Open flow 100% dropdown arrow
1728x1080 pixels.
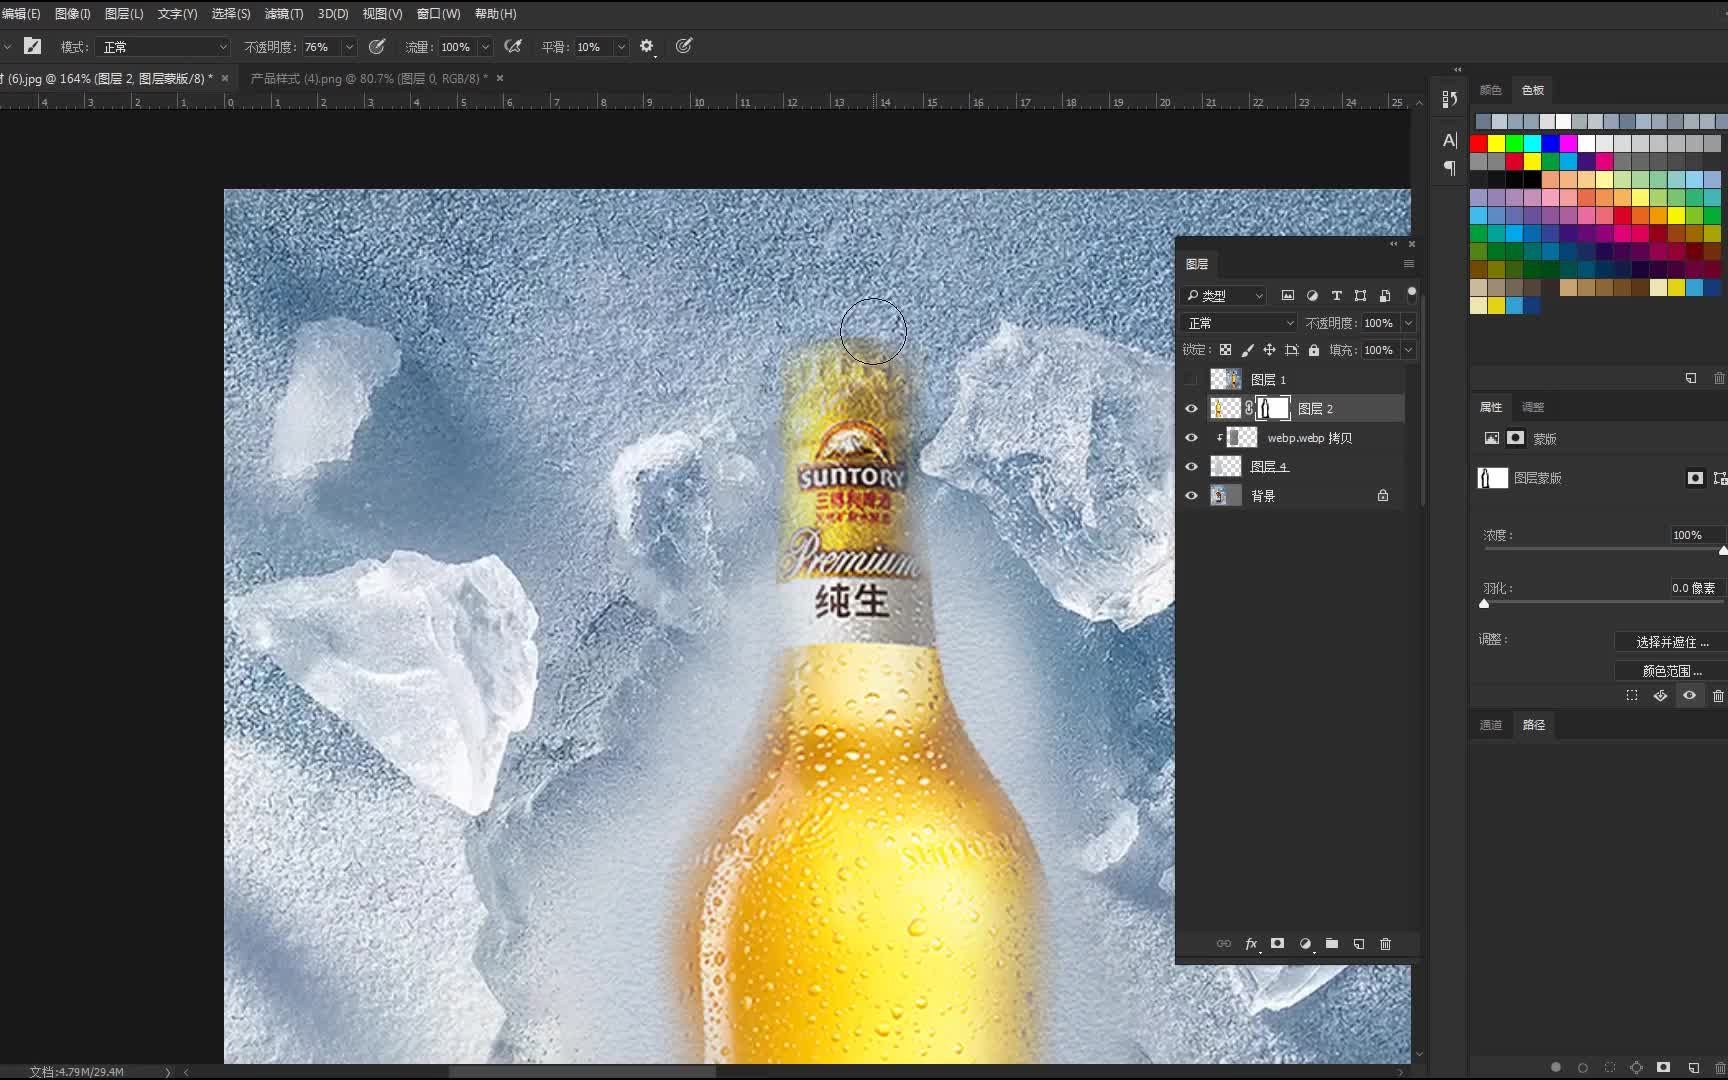pyautogui.click(x=485, y=47)
